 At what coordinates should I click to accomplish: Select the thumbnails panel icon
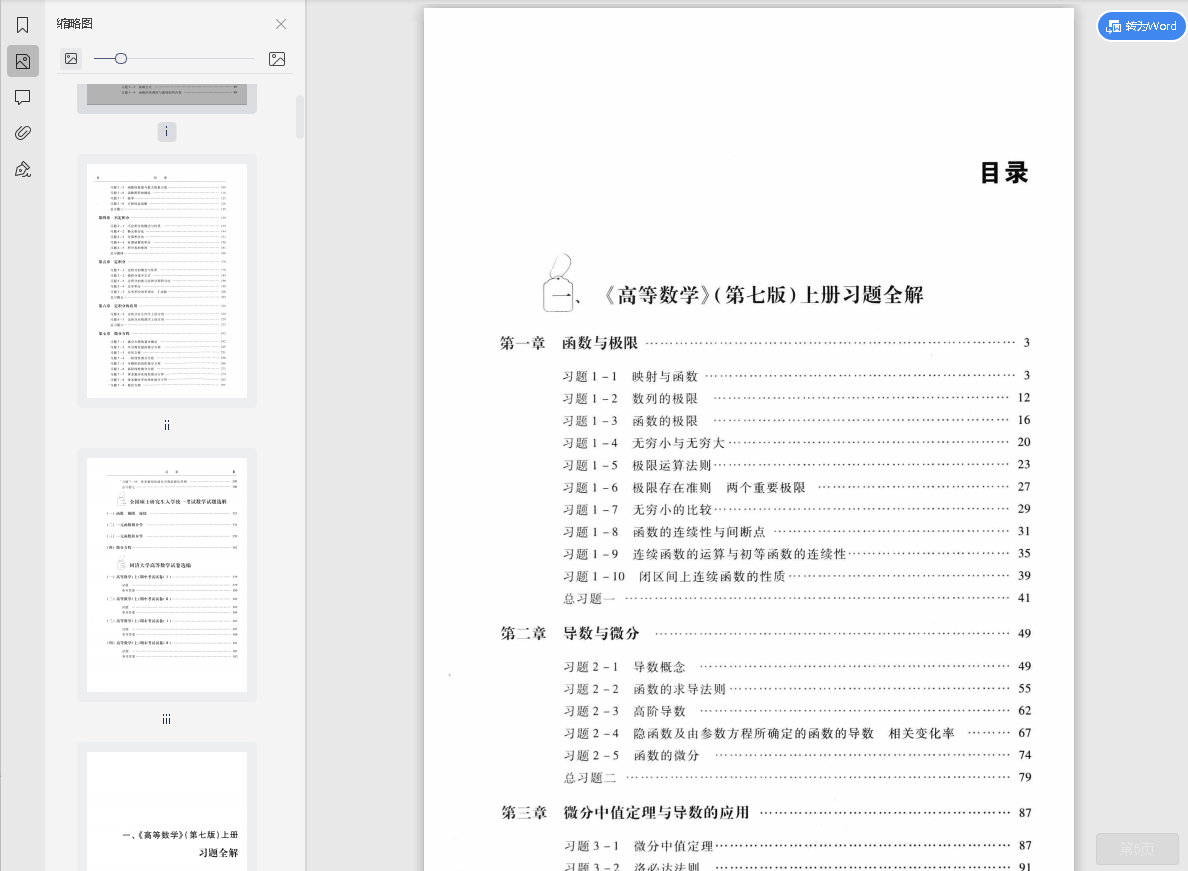point(23,61)
